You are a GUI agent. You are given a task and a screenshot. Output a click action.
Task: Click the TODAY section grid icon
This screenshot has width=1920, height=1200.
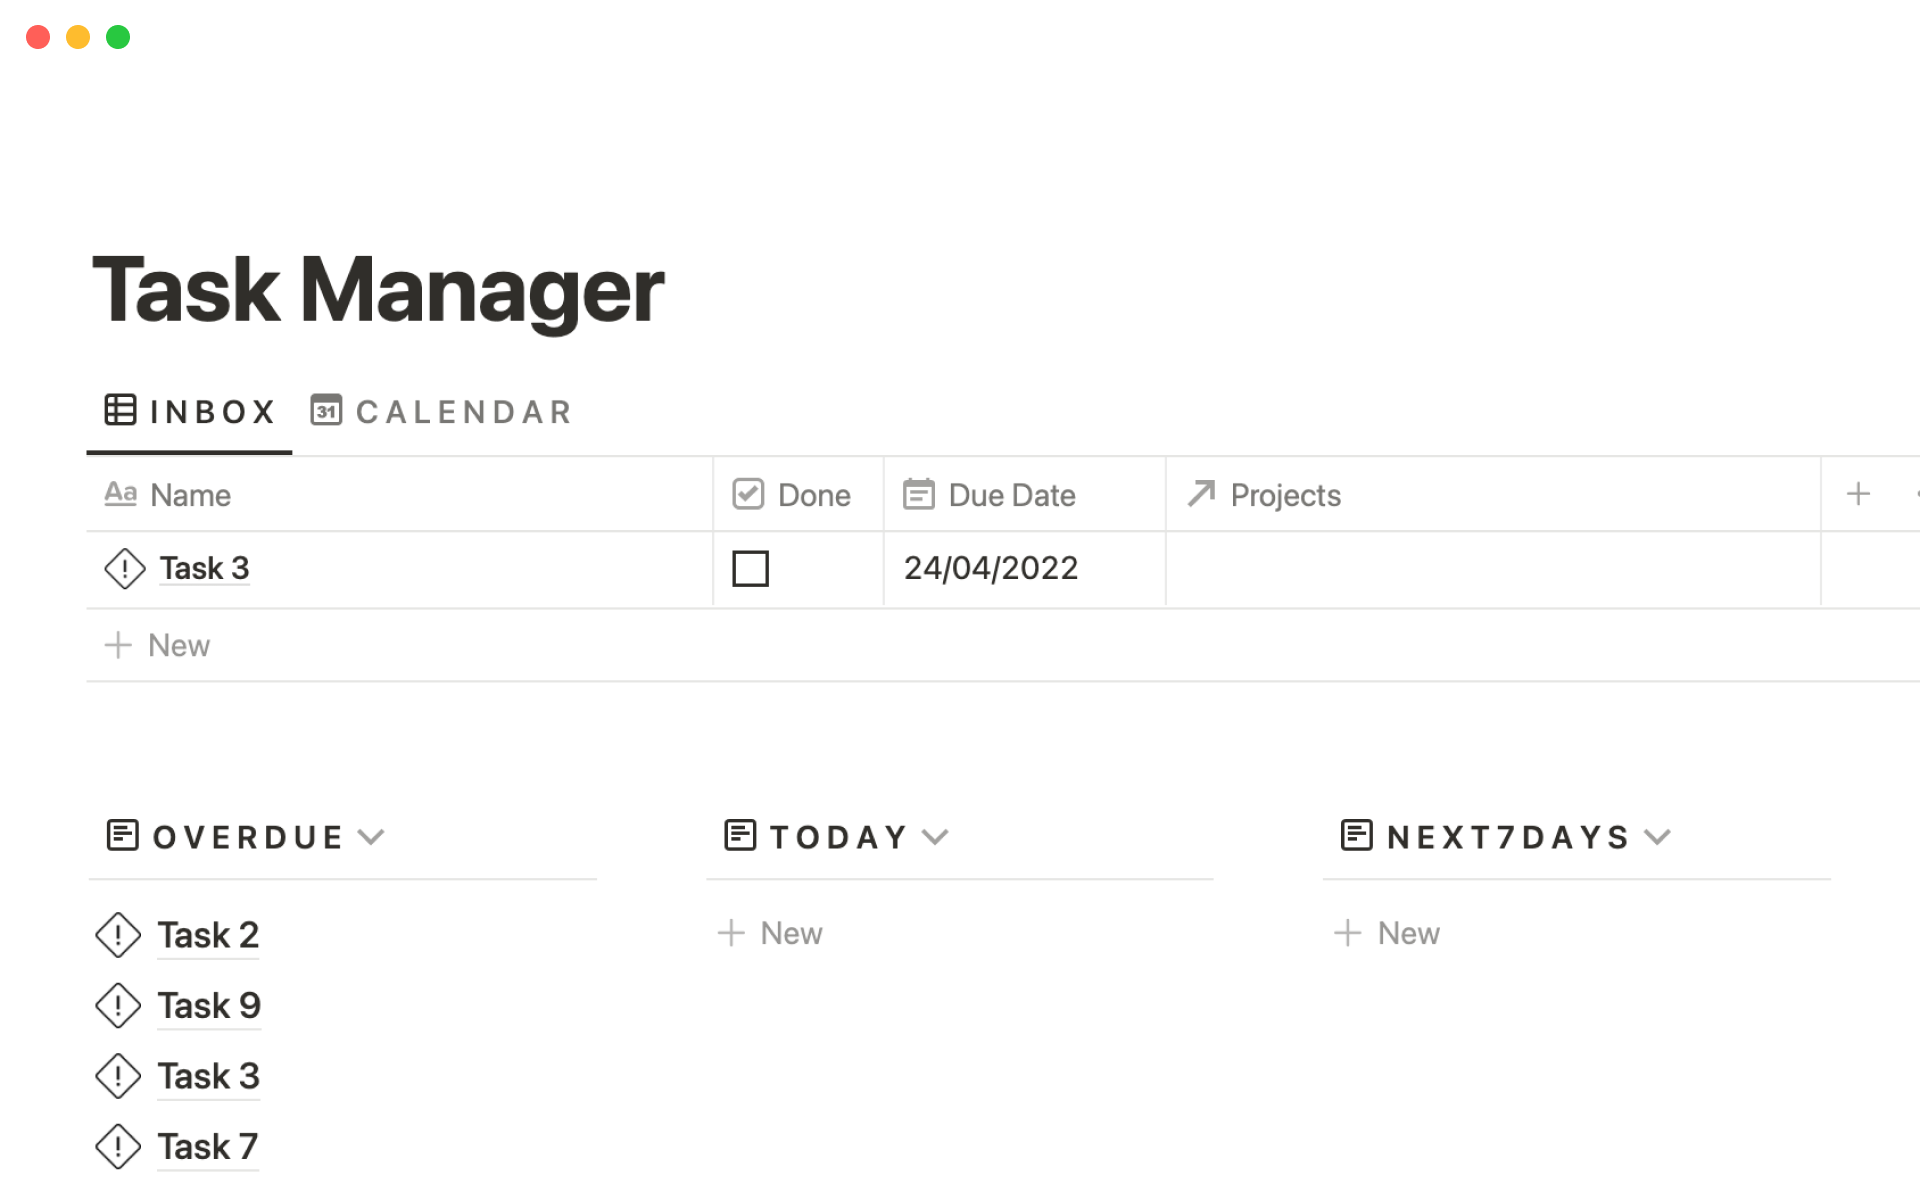tap(741, 835)
